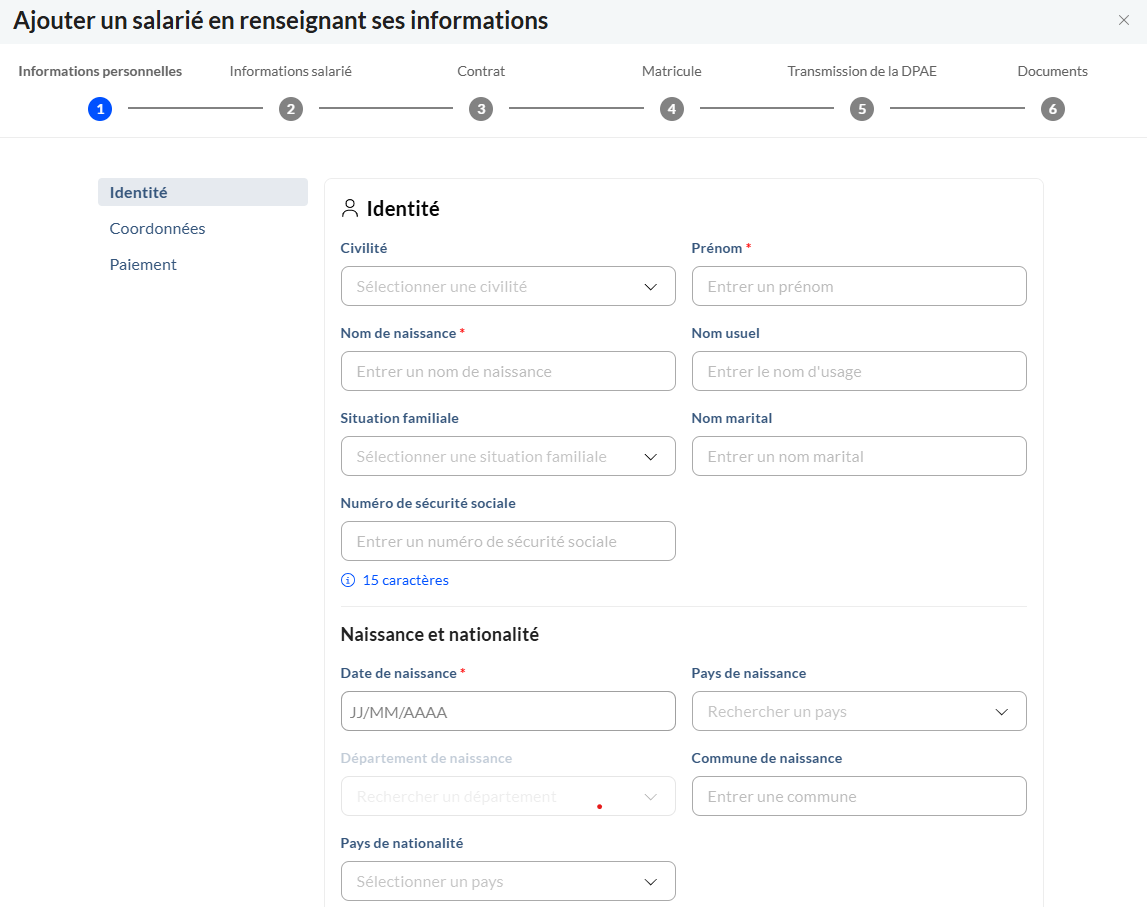Image resolution: width=1147 pixels, height=907 pixels.
Task: Expand the Pays de nationalité dropdown
Action: tap(508, 881)
